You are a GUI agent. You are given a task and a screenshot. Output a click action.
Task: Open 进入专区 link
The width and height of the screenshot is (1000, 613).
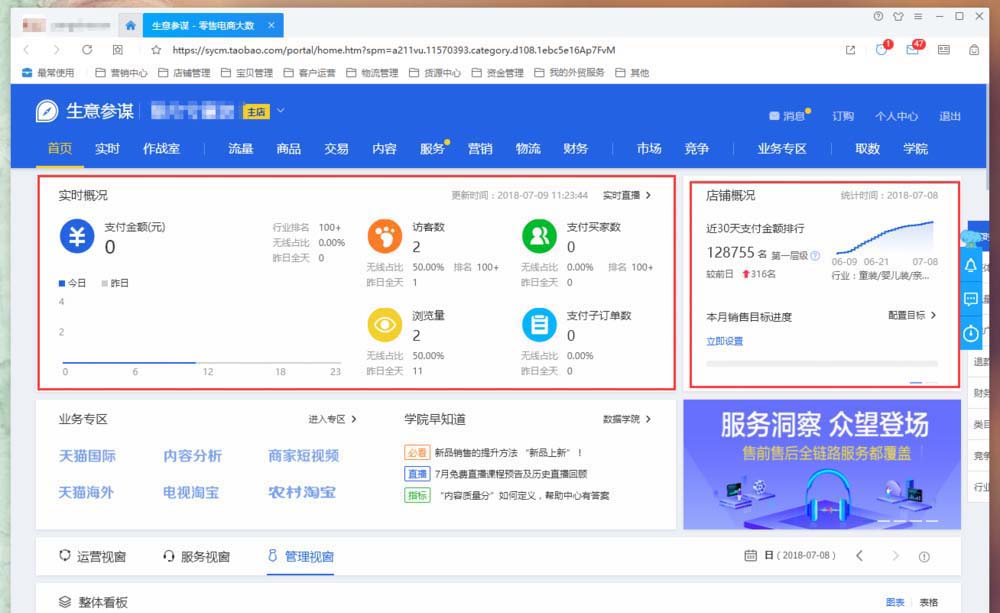[x=332, y=419]
